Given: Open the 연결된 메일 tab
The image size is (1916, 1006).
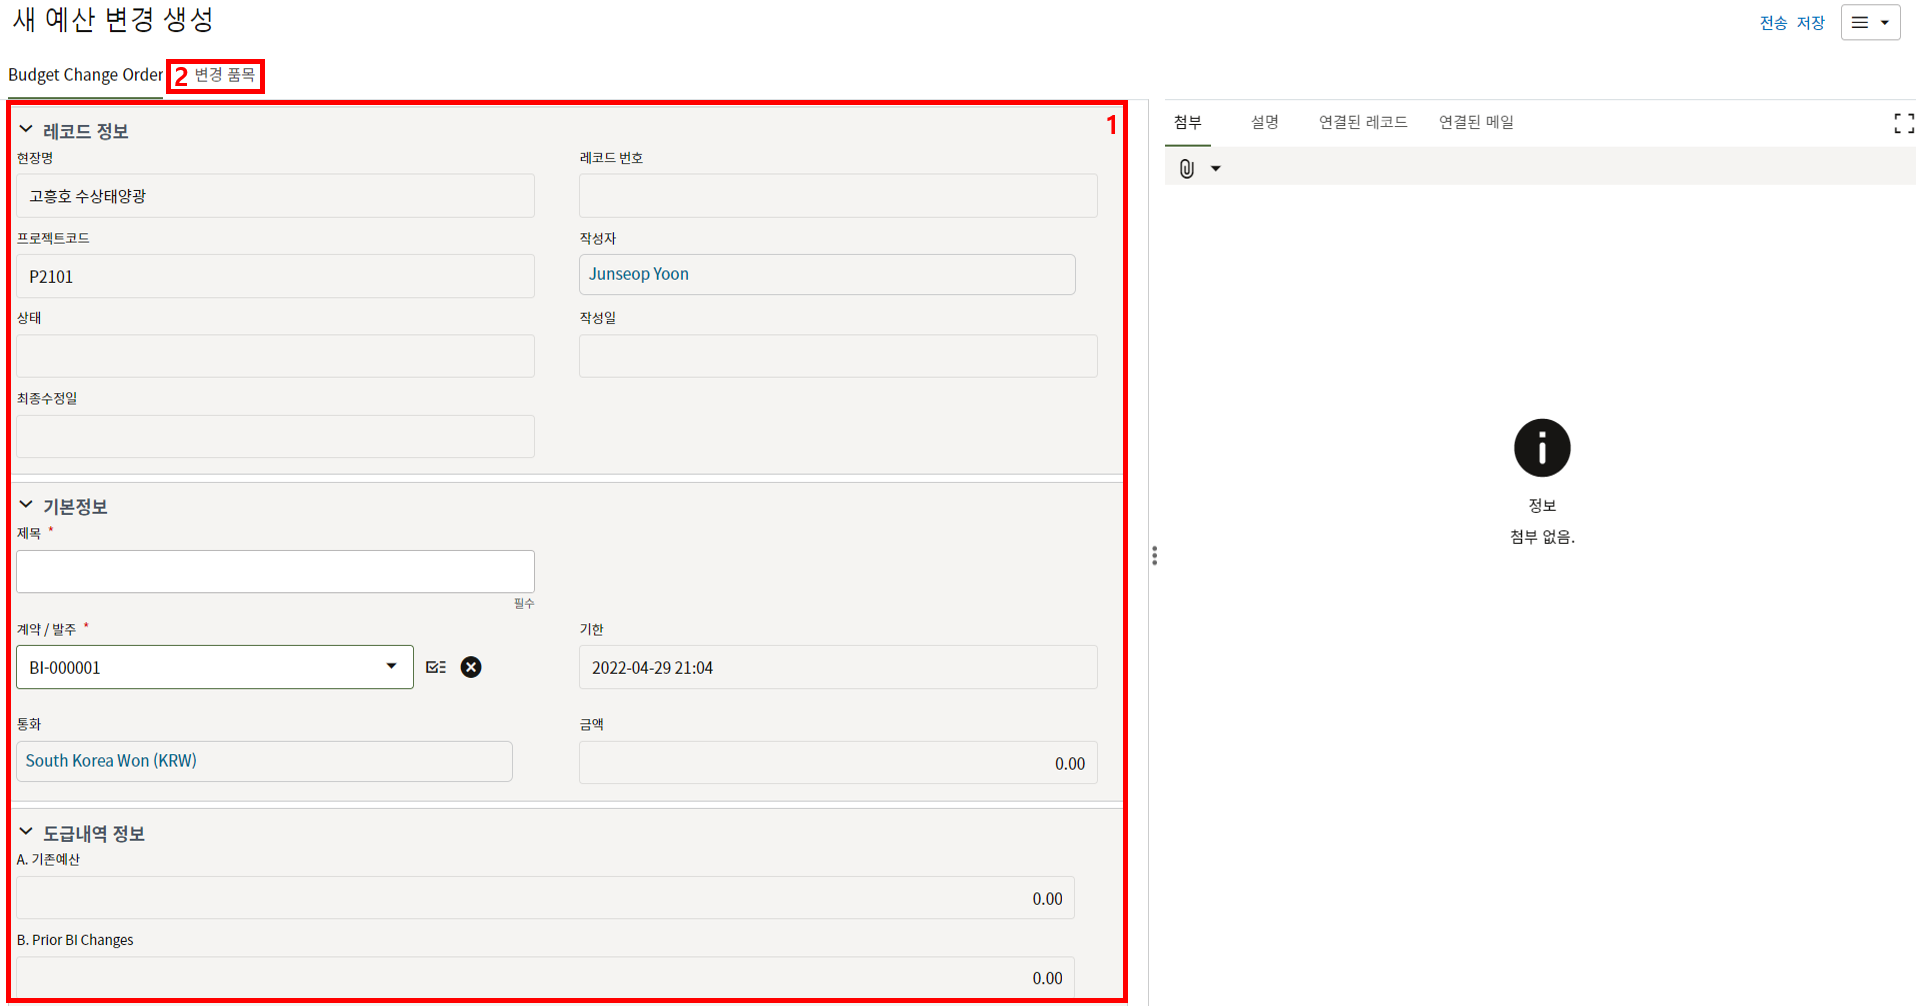Looking at the screenshot, I should pos(1475,122).
